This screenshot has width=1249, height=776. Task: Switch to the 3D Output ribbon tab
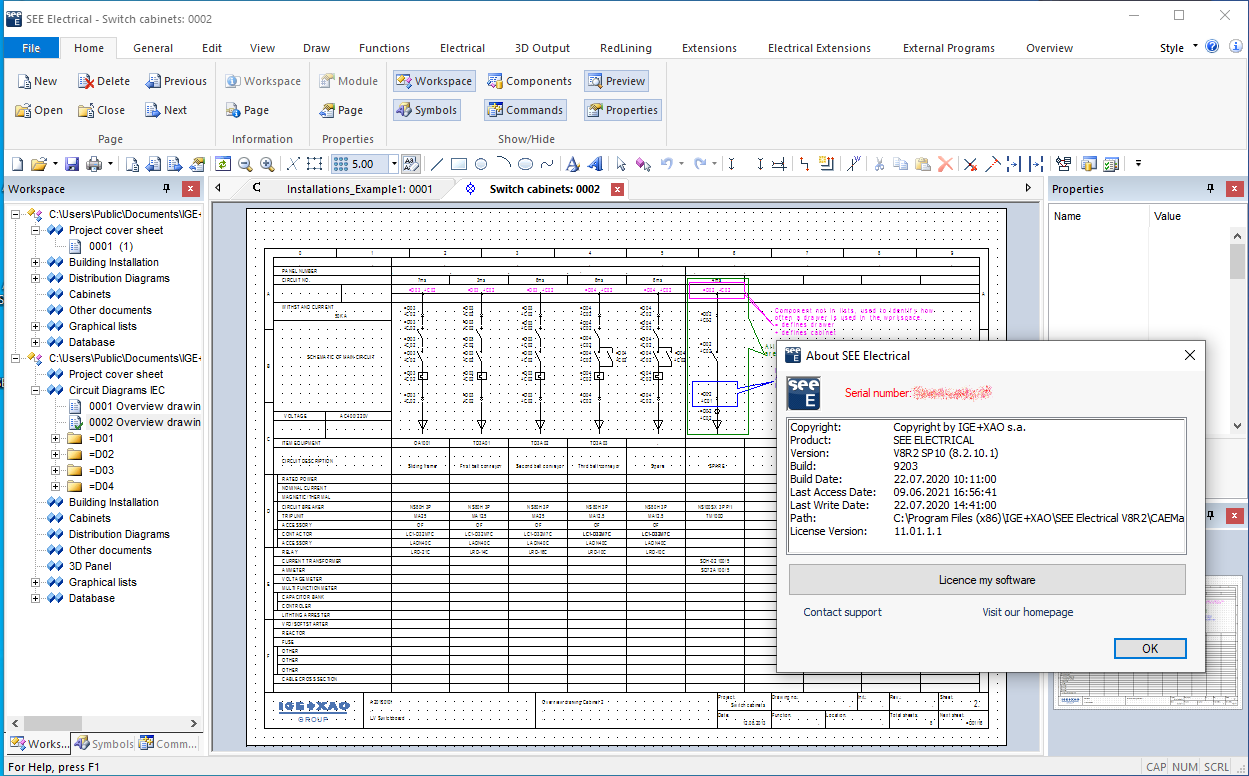point(542,48)
